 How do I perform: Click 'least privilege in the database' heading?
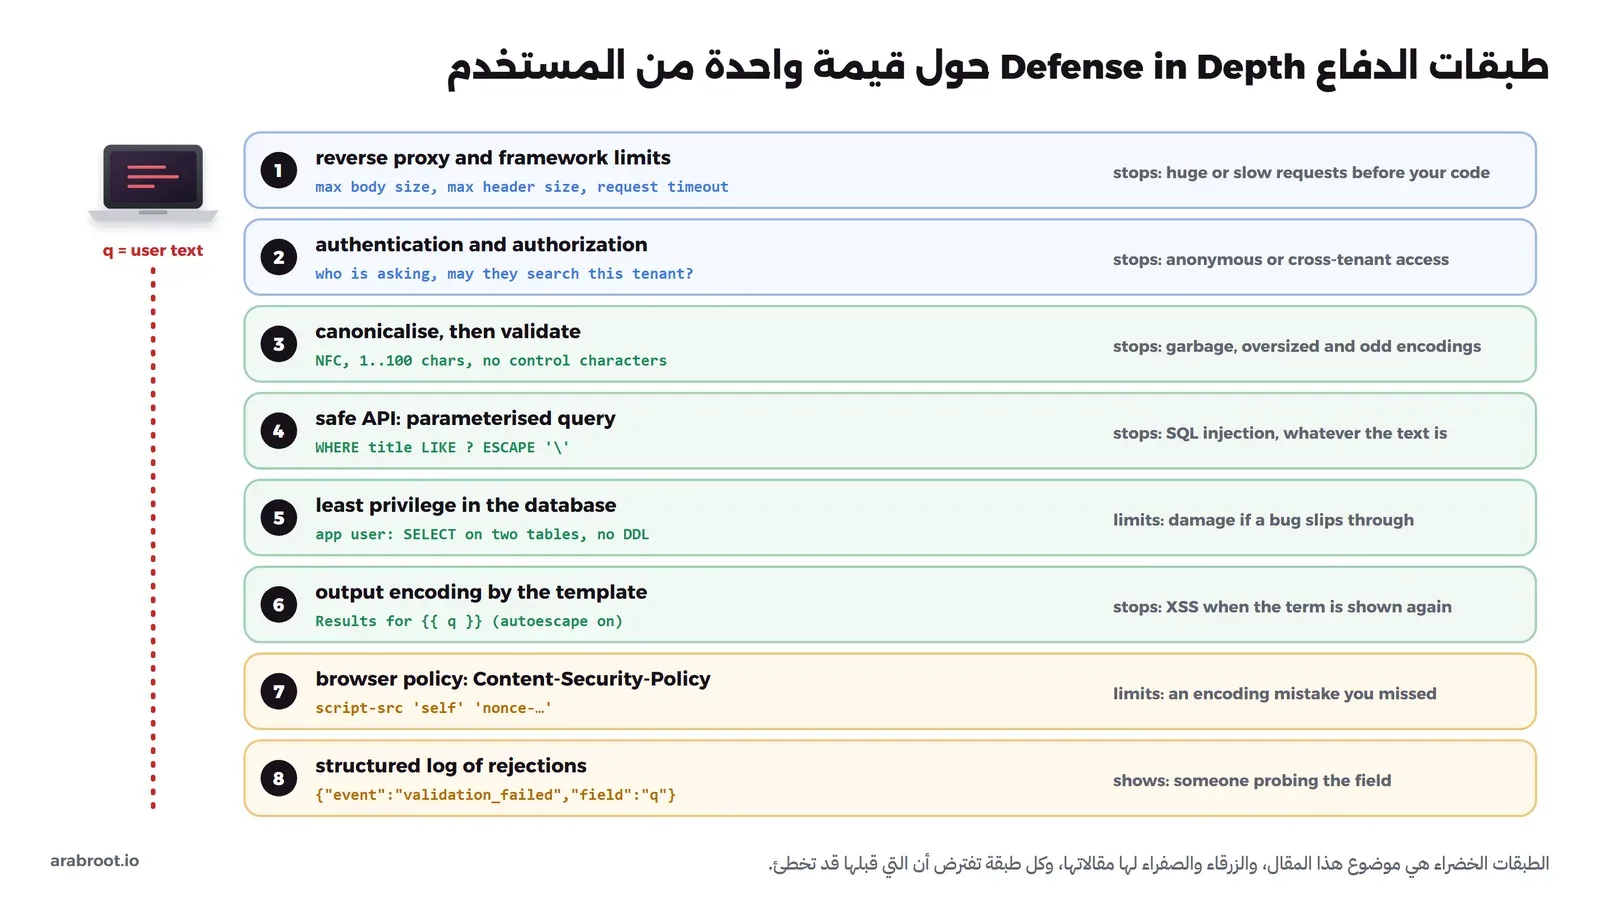coord(466,506)
